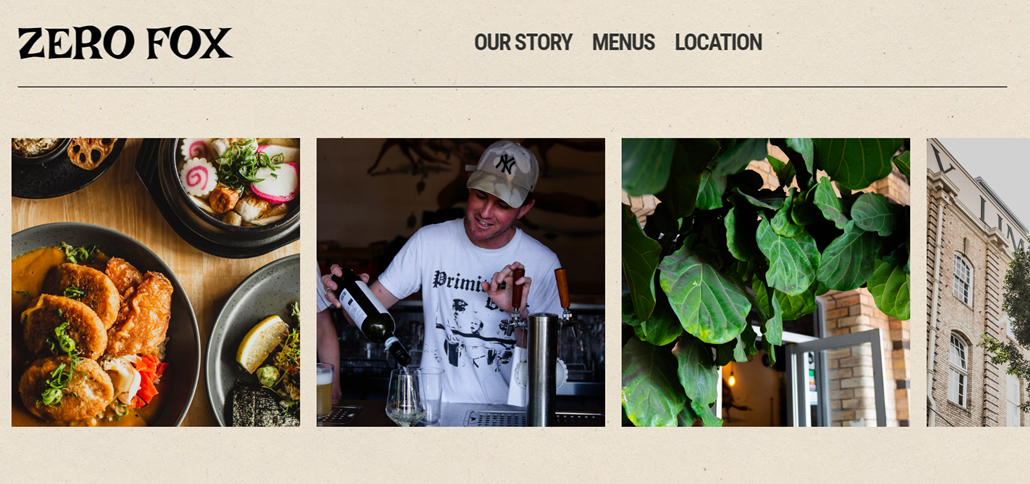1030x484 pixels.
Task: Go to the Menus page
Action: tap(623, 42)
